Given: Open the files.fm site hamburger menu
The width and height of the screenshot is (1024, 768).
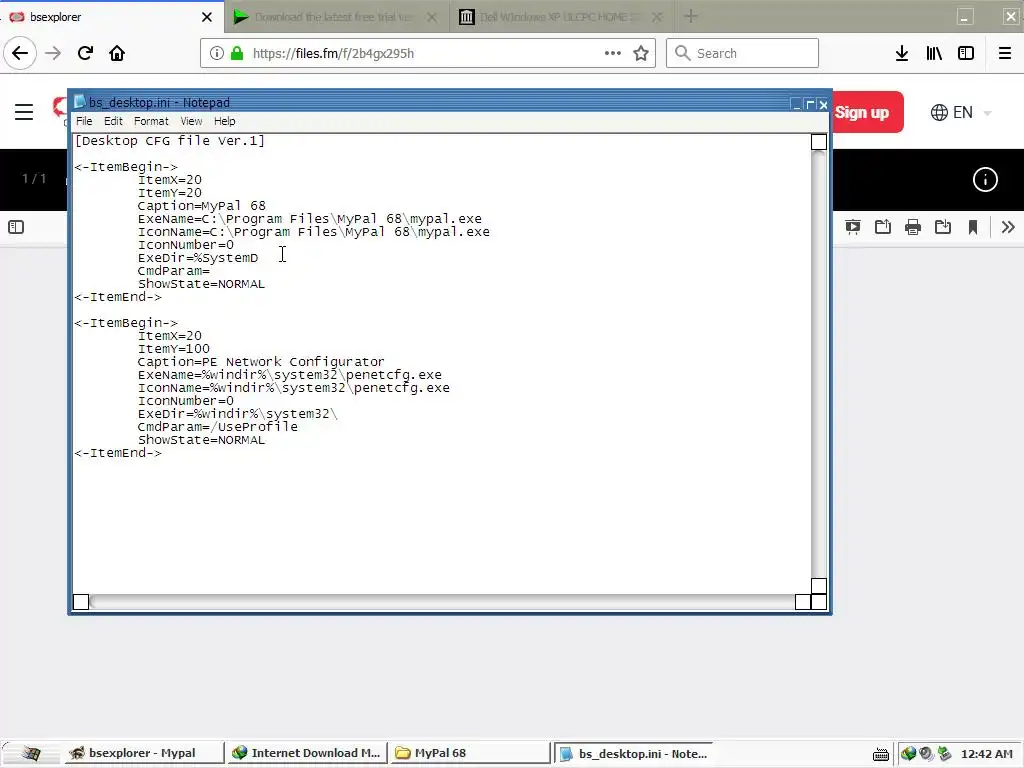Looking at the screenshot, I should pyautogui.click(x=24, y=112).
